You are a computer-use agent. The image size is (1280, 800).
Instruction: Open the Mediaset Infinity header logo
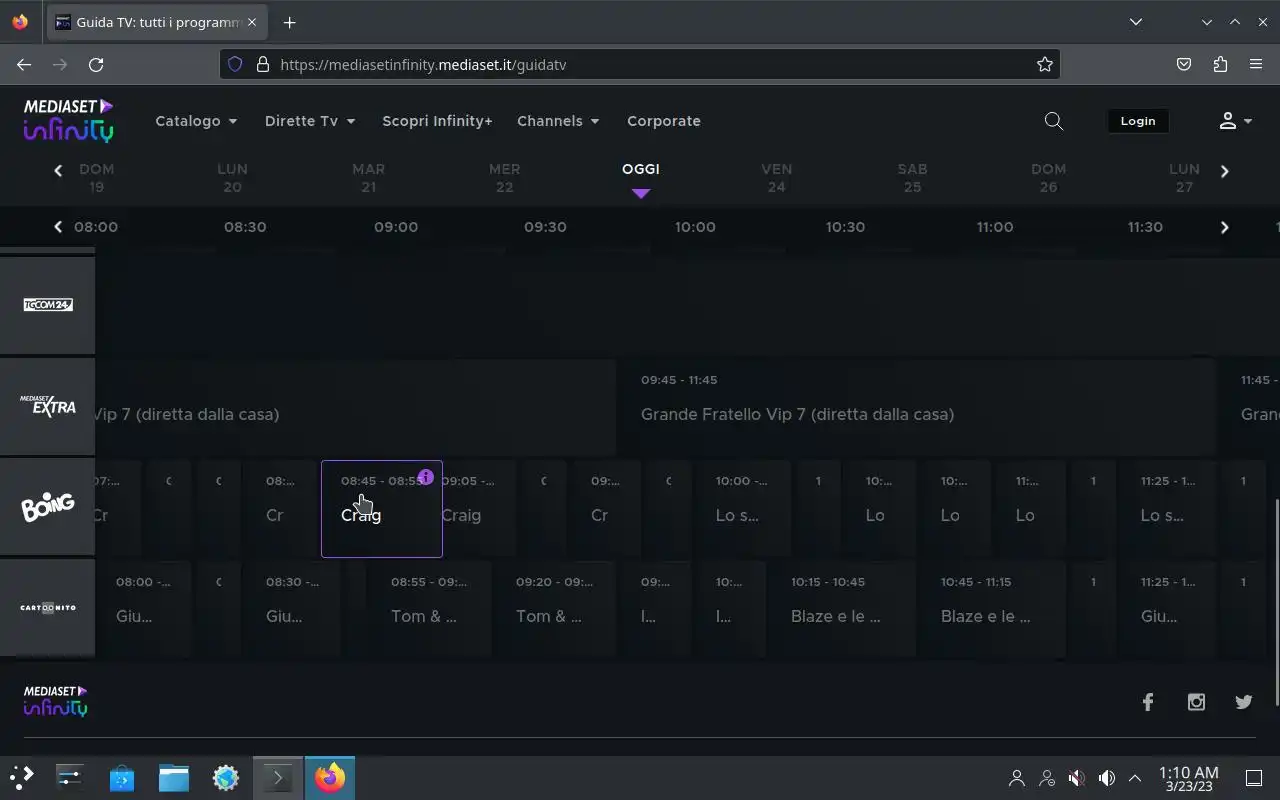[x=68, y=120]
